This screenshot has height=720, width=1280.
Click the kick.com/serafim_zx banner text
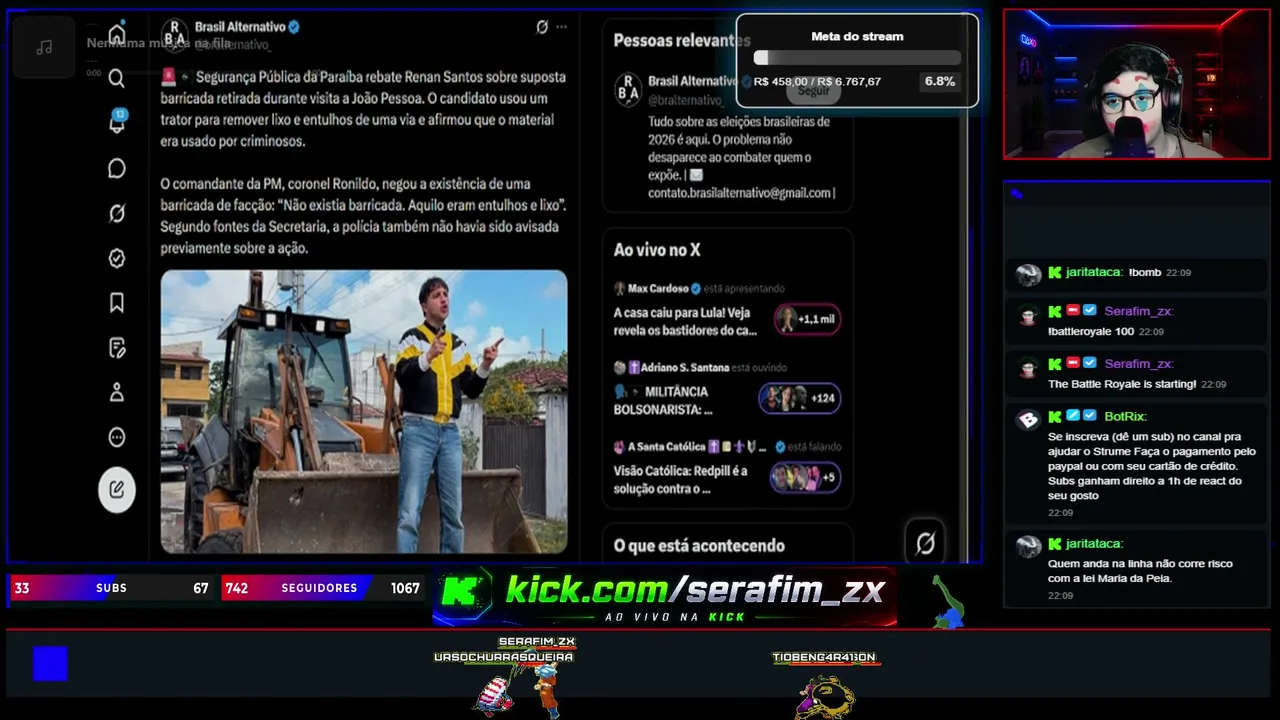[x=695, y=590]
